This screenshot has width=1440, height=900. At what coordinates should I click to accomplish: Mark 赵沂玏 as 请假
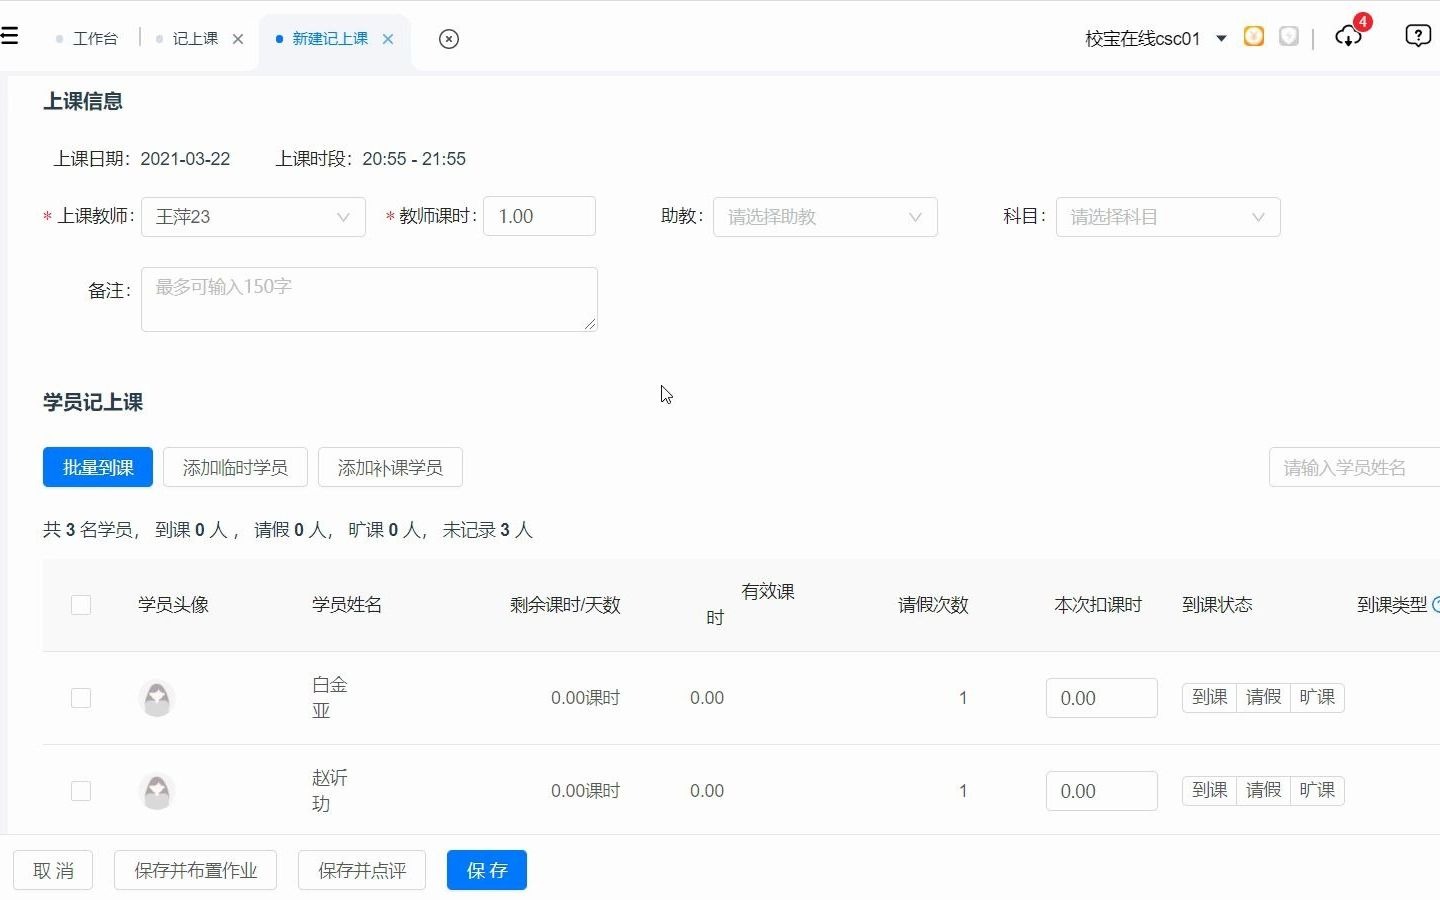pyautogui.click(x=1264, y=790)
